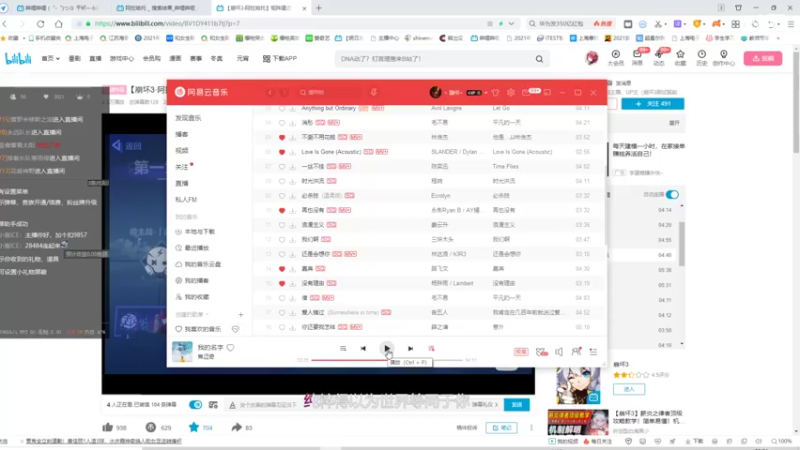
Task: Open MV badge for Love Is Gone (Acoustic)
Action: [382, 152]
